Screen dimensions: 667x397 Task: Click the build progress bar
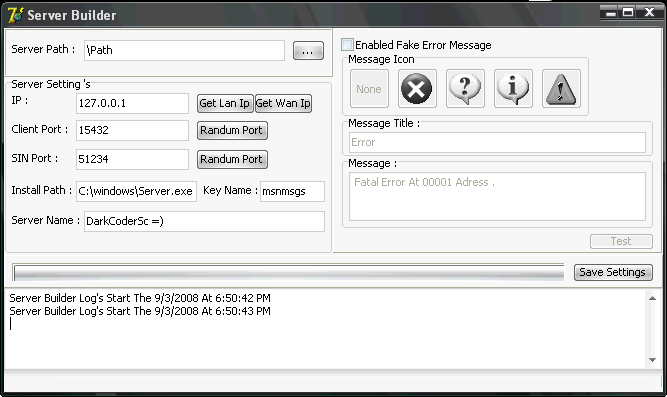click(289, 272)
